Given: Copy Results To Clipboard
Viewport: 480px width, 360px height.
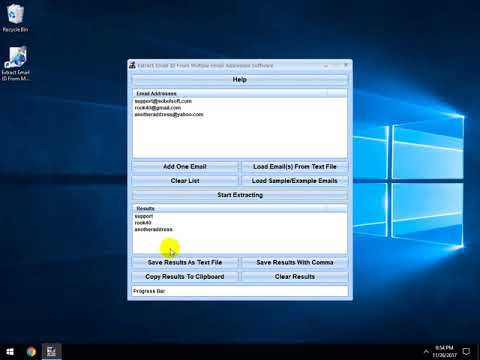Looking at the screenshot, I should click(185, 277).
